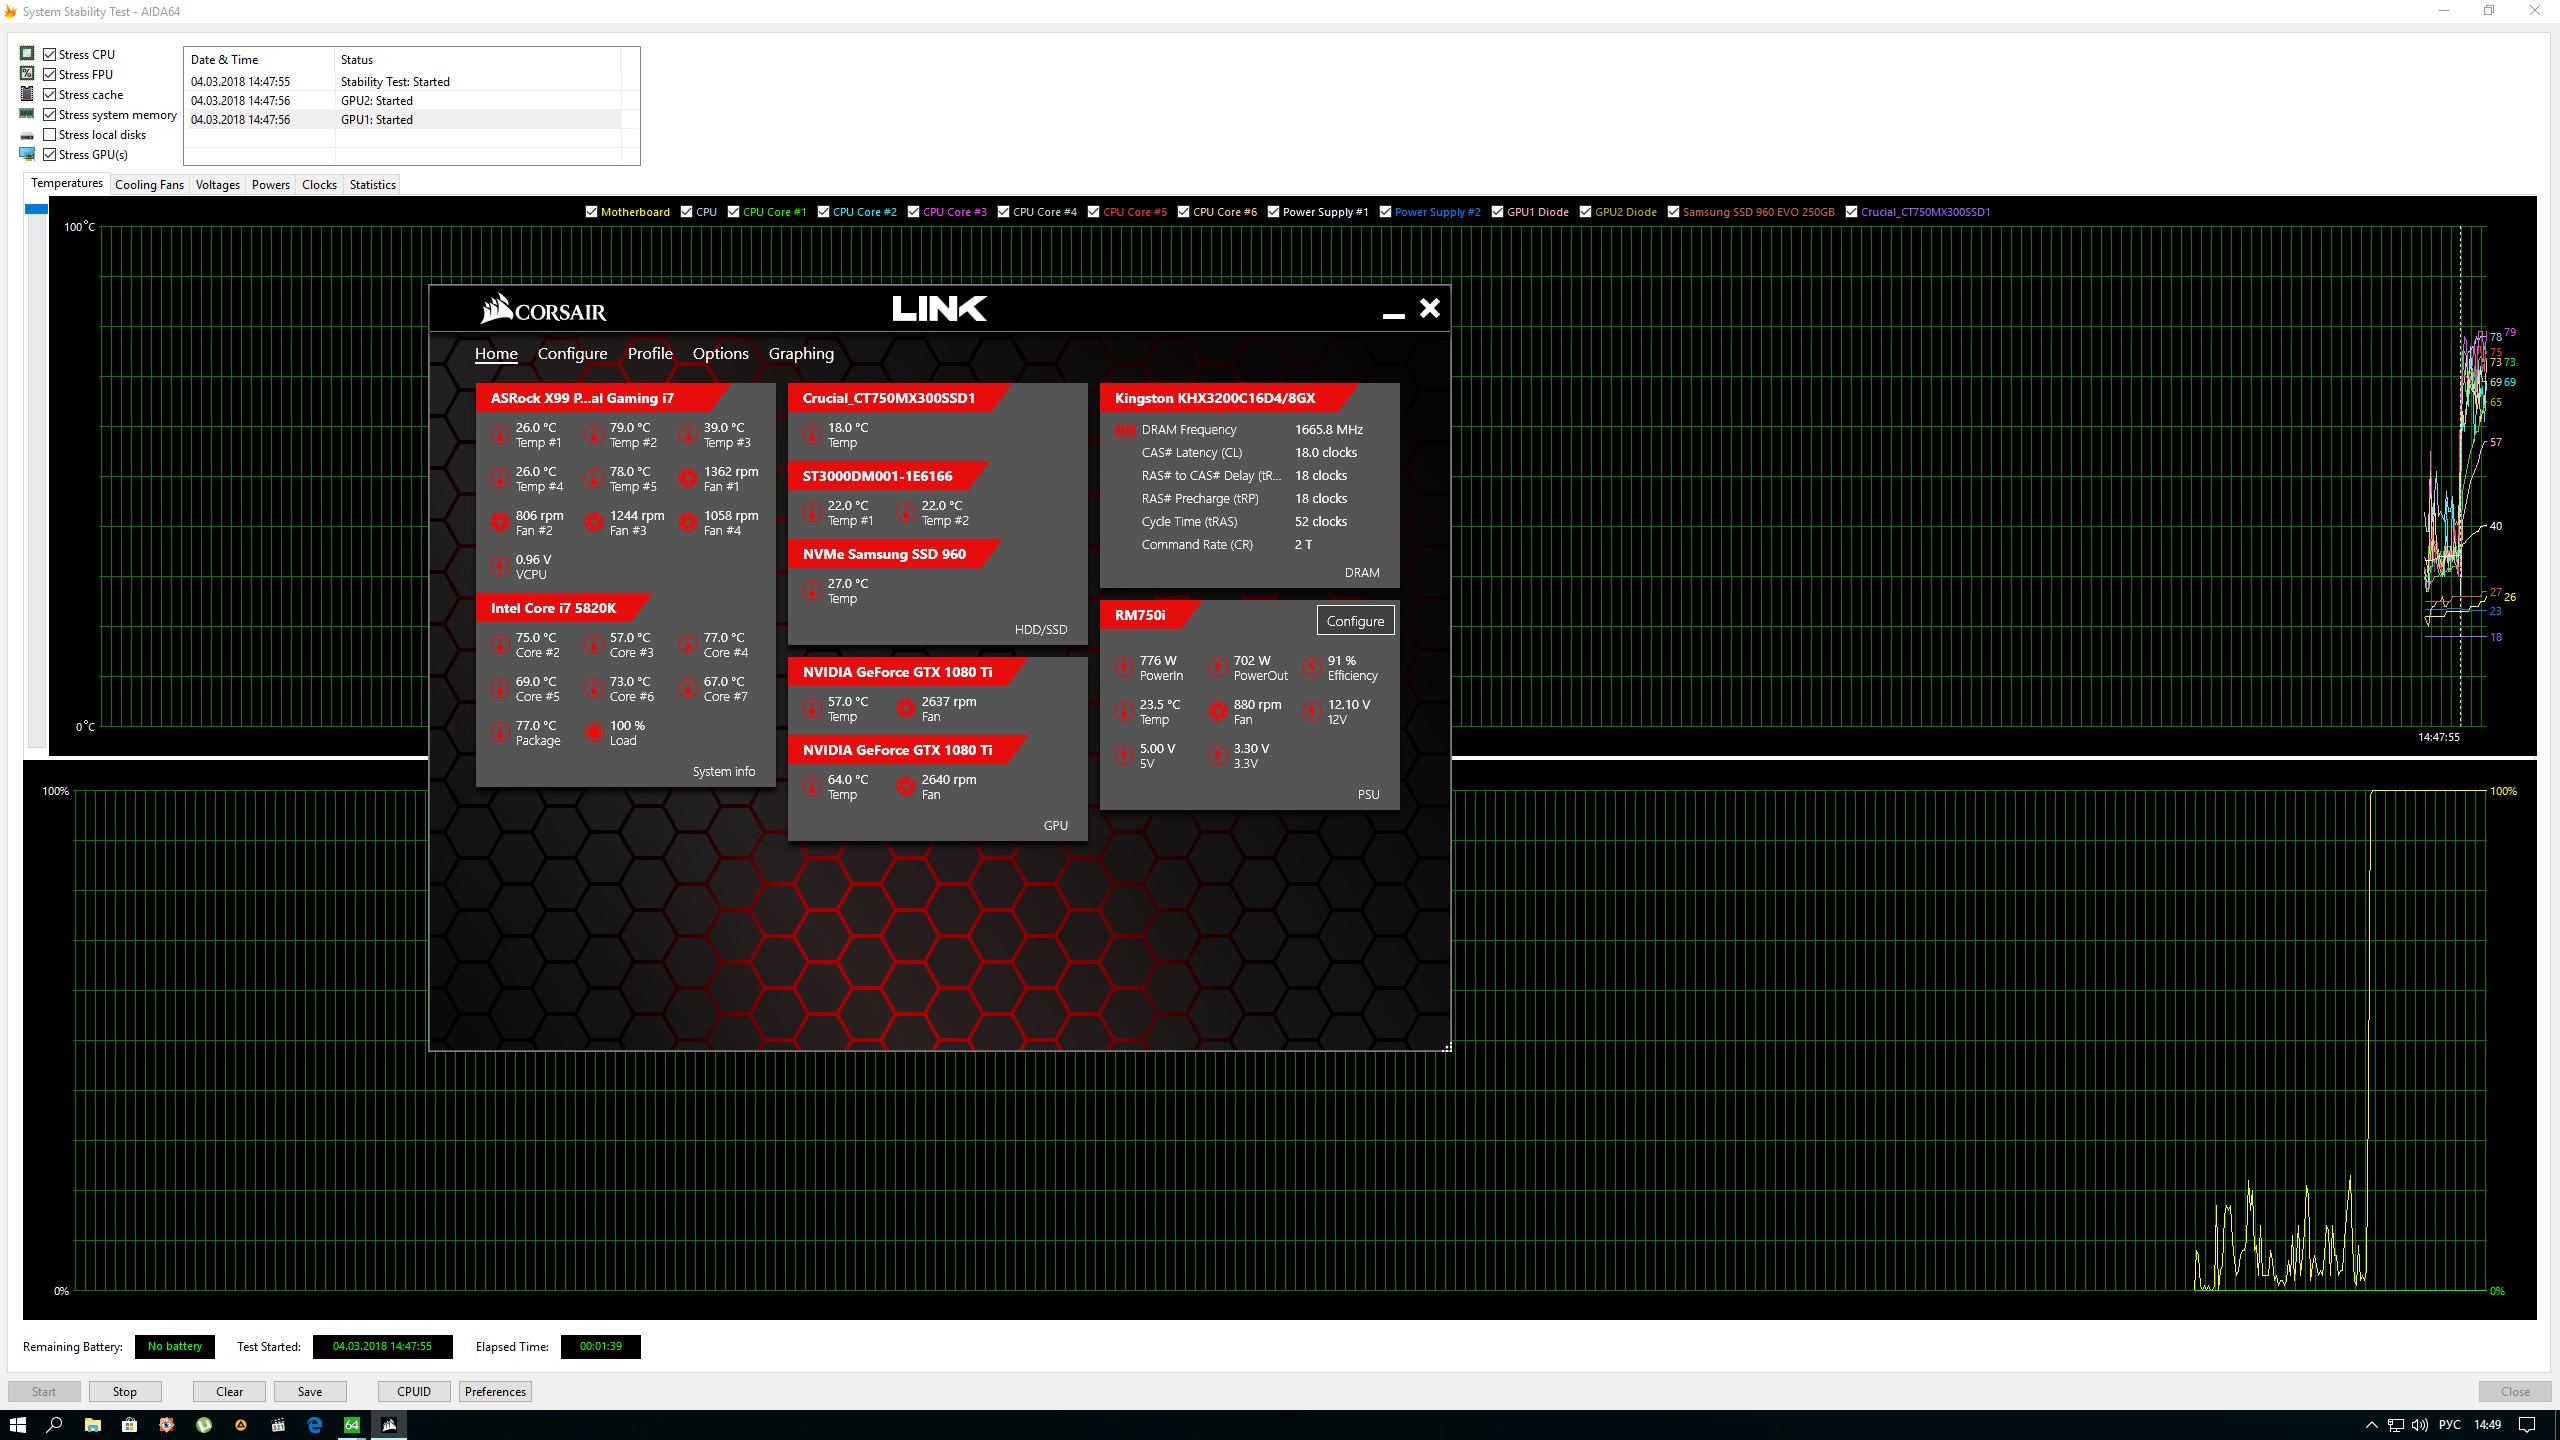
Task: Open Microsoft Edge from the taskbar
Action: coord(315,1425)
